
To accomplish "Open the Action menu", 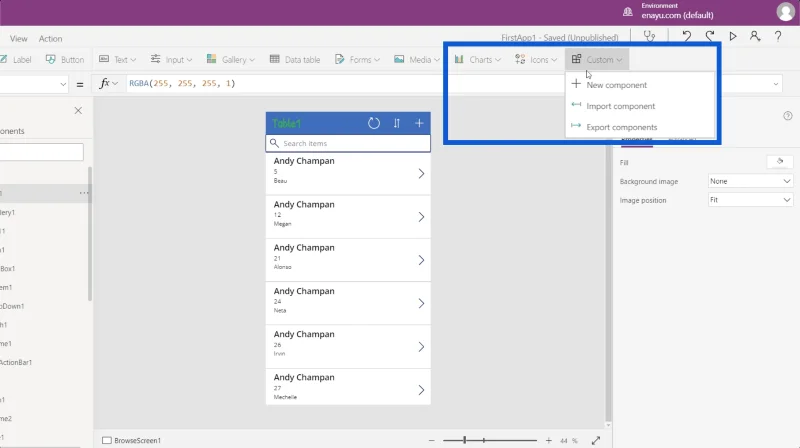I will coord(51,39).
